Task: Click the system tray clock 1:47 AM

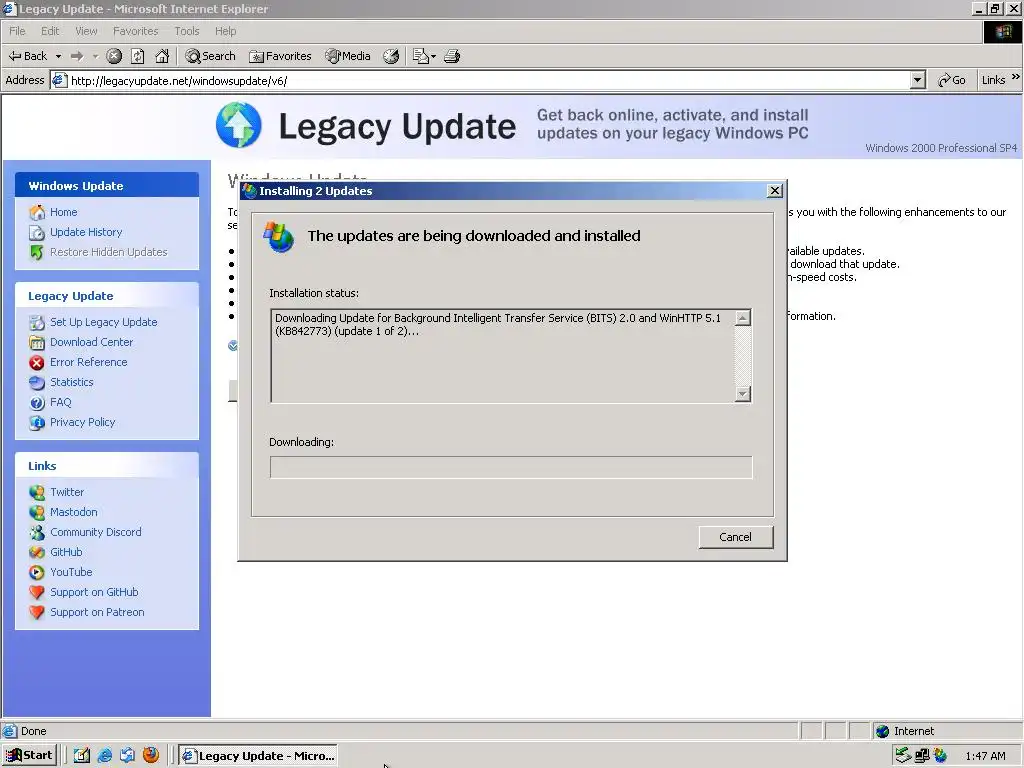Action: 985,756
